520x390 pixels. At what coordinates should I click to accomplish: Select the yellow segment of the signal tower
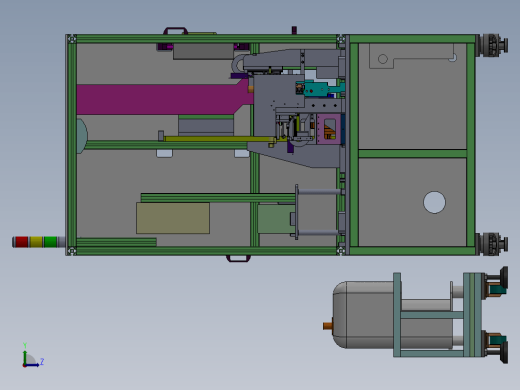click(x=36, y=242)
